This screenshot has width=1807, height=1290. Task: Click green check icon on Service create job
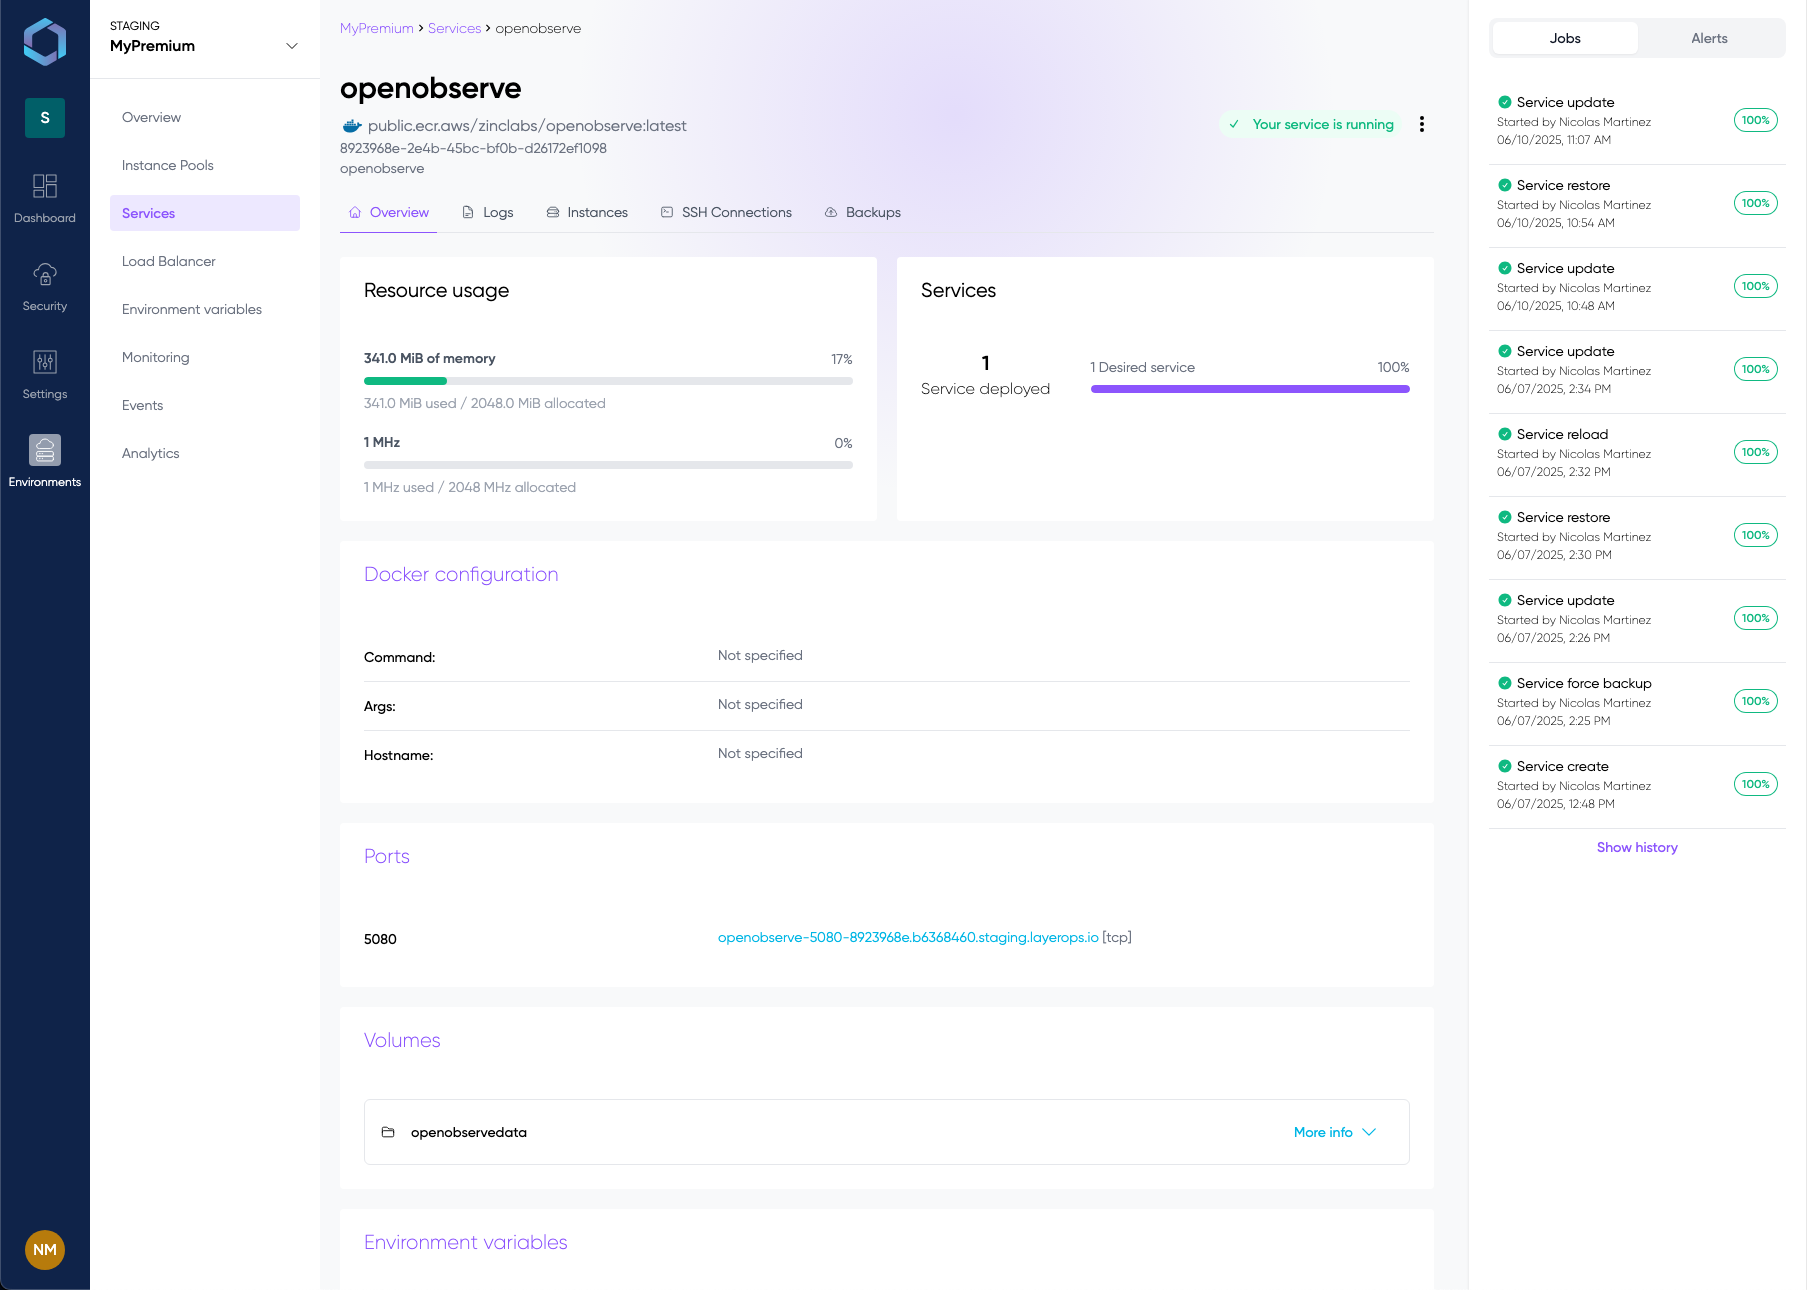pyautogui.click(x=1504, y=766)
